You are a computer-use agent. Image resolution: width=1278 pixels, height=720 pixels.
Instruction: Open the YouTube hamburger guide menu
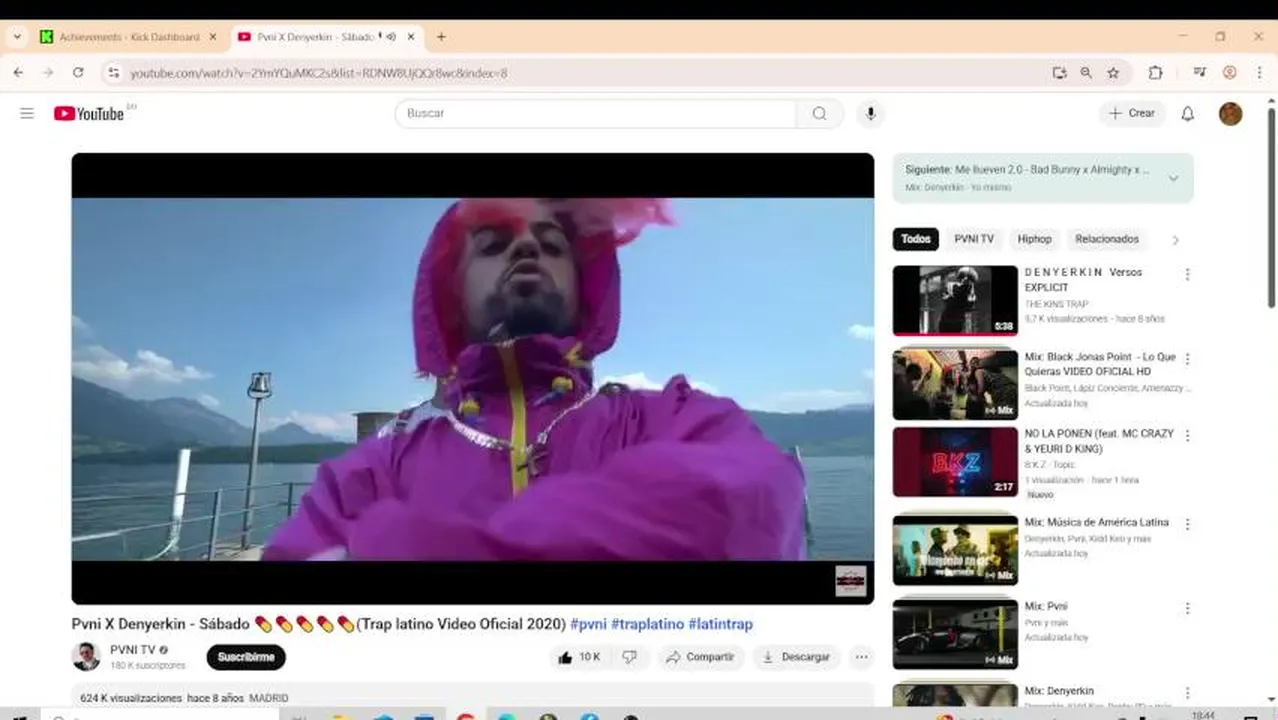click(27, 113)
